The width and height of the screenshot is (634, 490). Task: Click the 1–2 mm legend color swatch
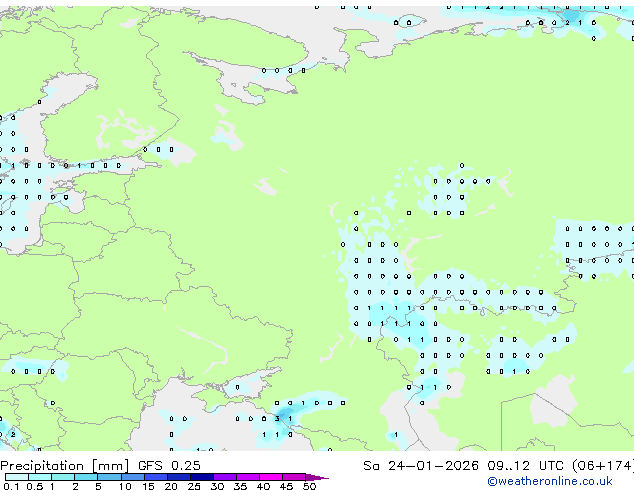click(x=63, y=477)
